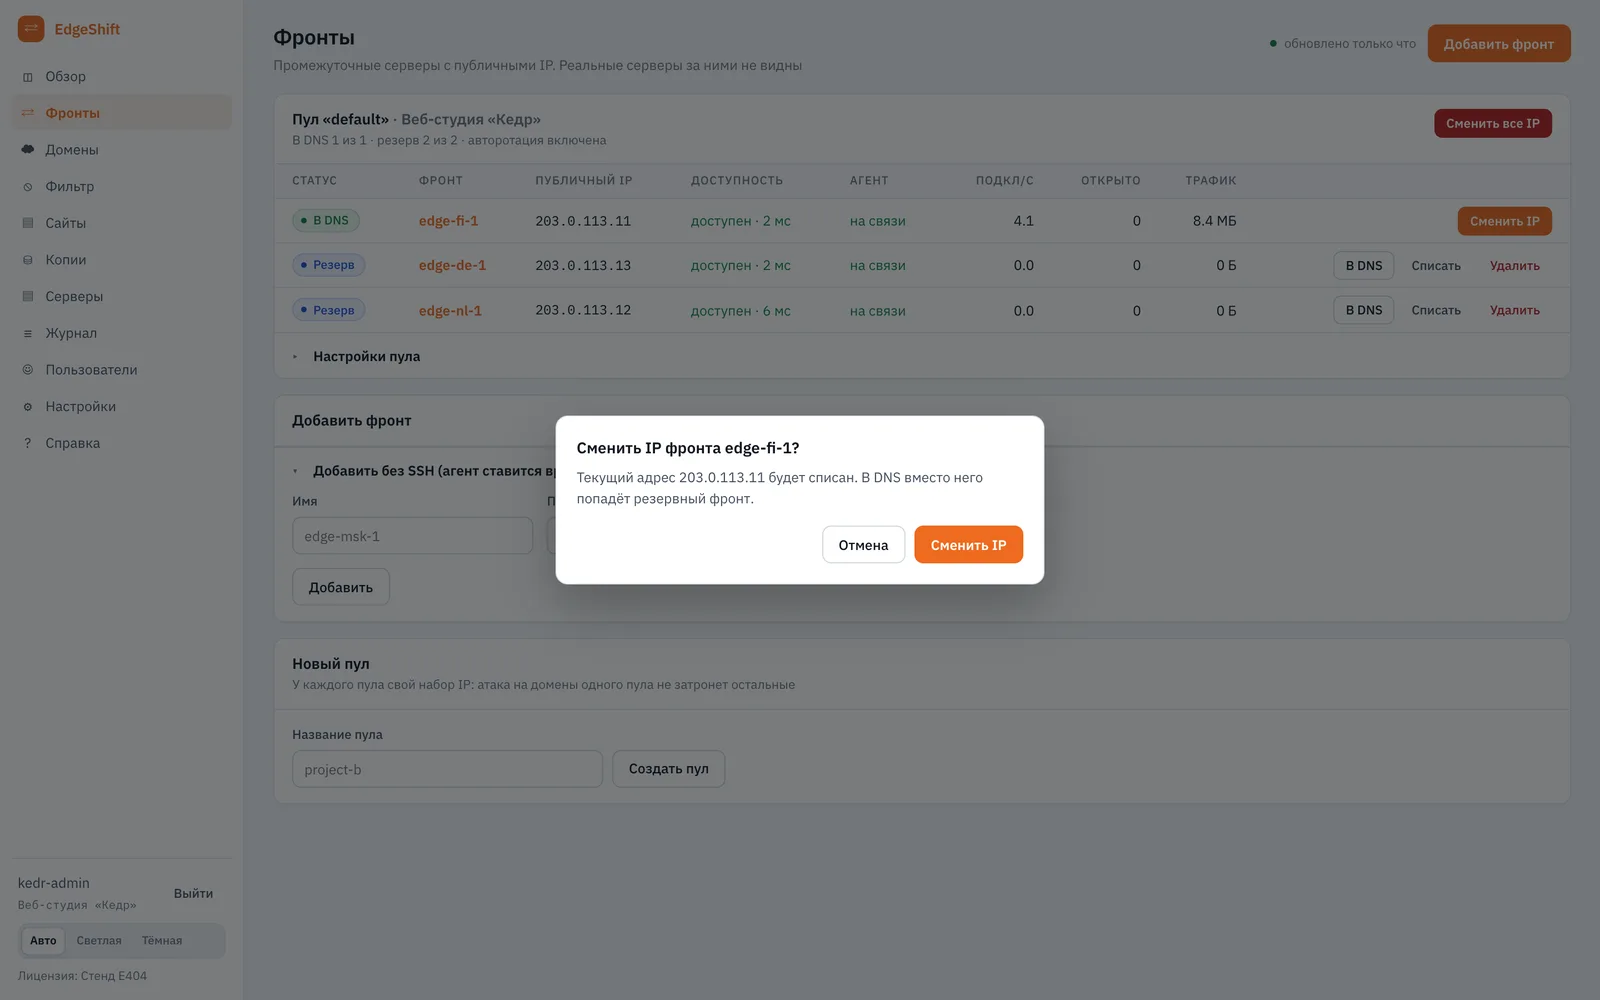Click the Добавить фронт button
Screen dimensions: 1600x1000
tap(1498, 44)
